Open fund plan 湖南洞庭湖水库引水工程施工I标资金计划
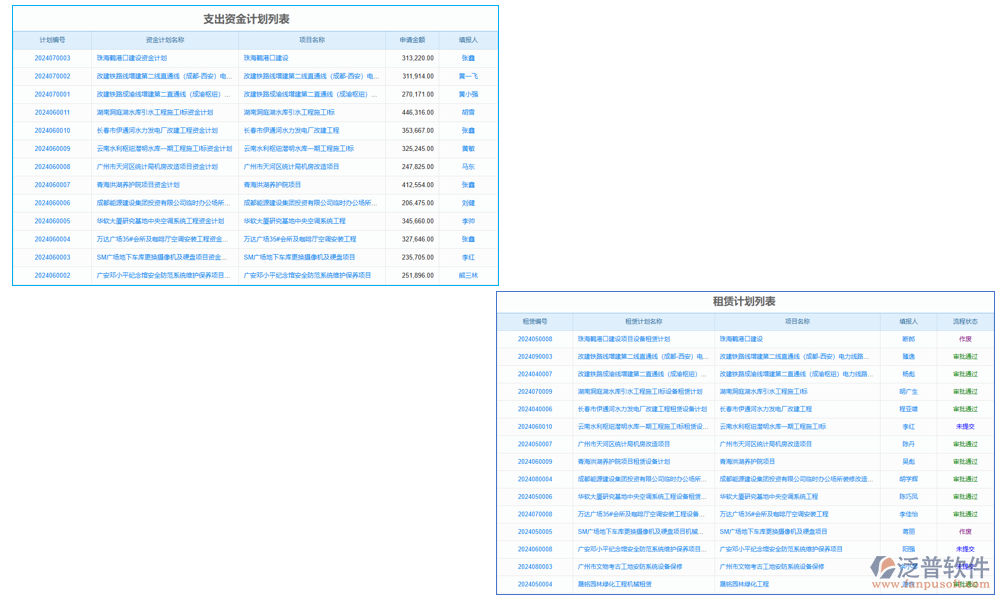 (x=155, y=112)
